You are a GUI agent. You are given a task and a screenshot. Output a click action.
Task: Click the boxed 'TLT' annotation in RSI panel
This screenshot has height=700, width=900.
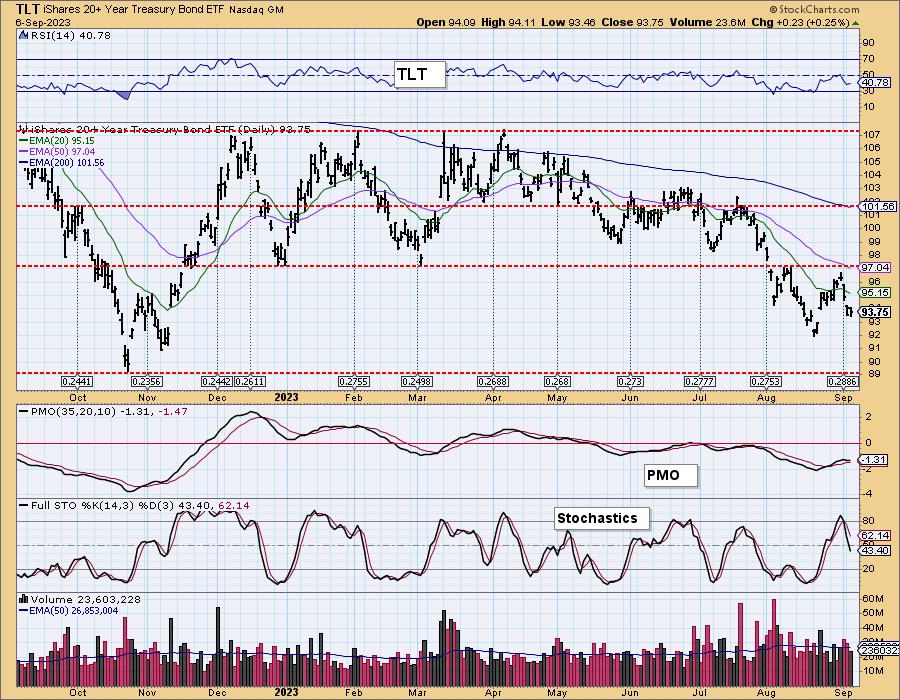(420, 75)
